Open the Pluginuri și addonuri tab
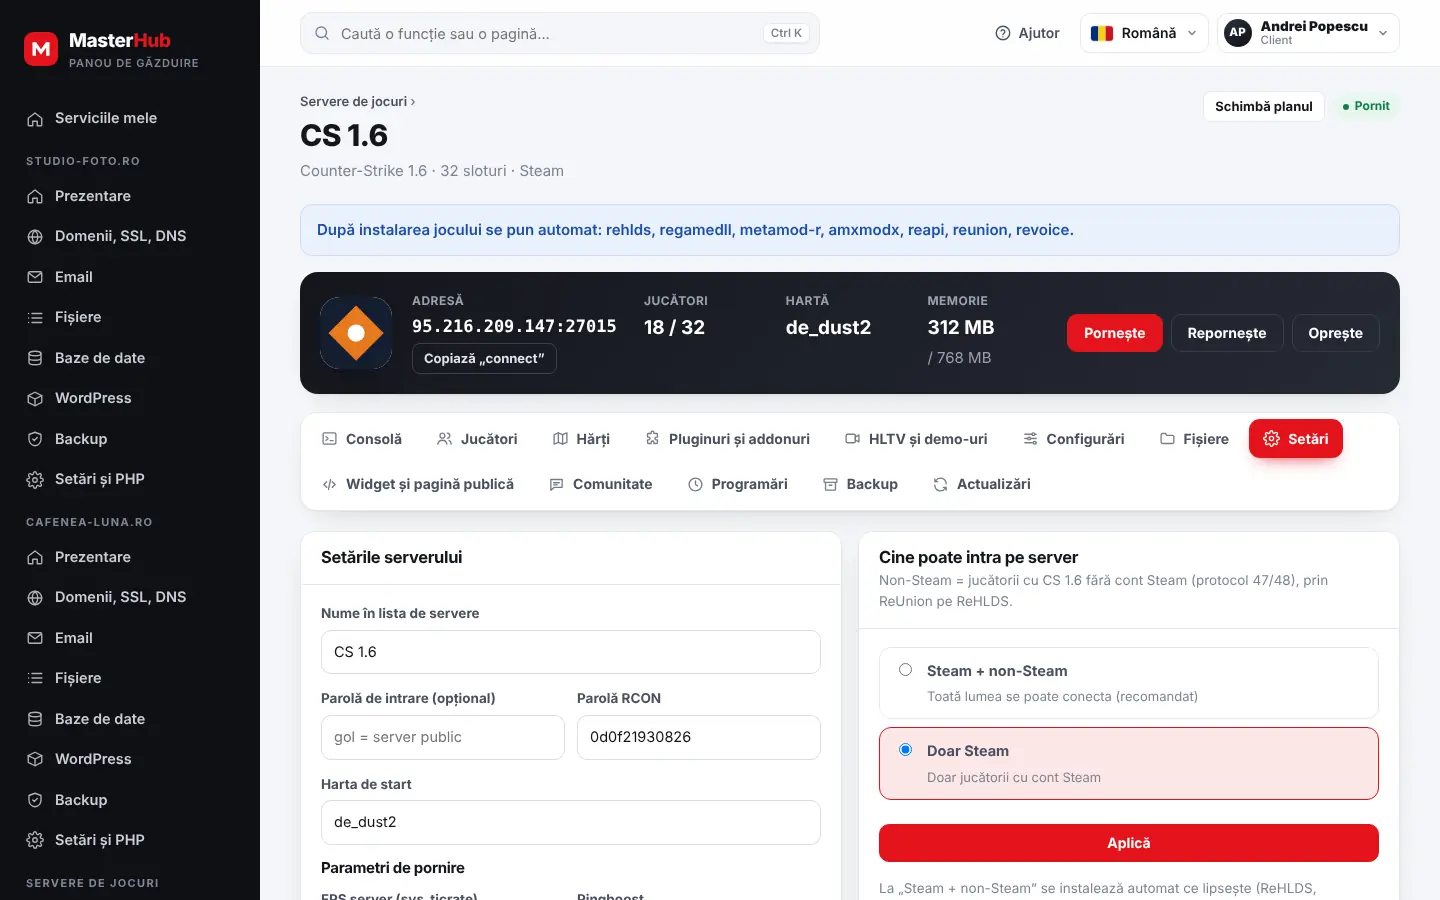1440x900 pixels. (728, 439)
